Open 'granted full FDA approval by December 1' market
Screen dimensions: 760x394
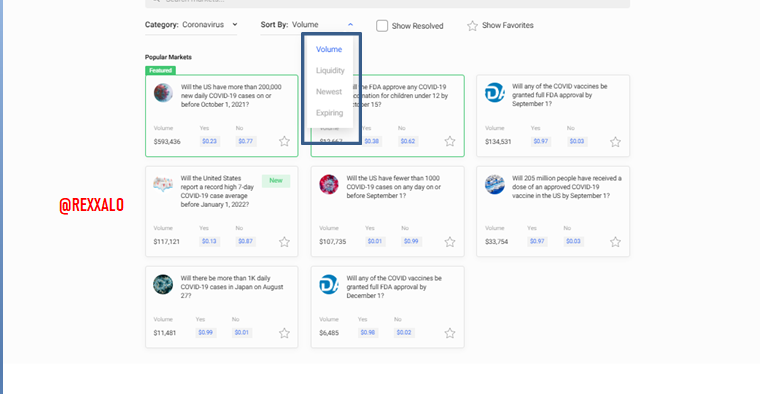point(394,287)
